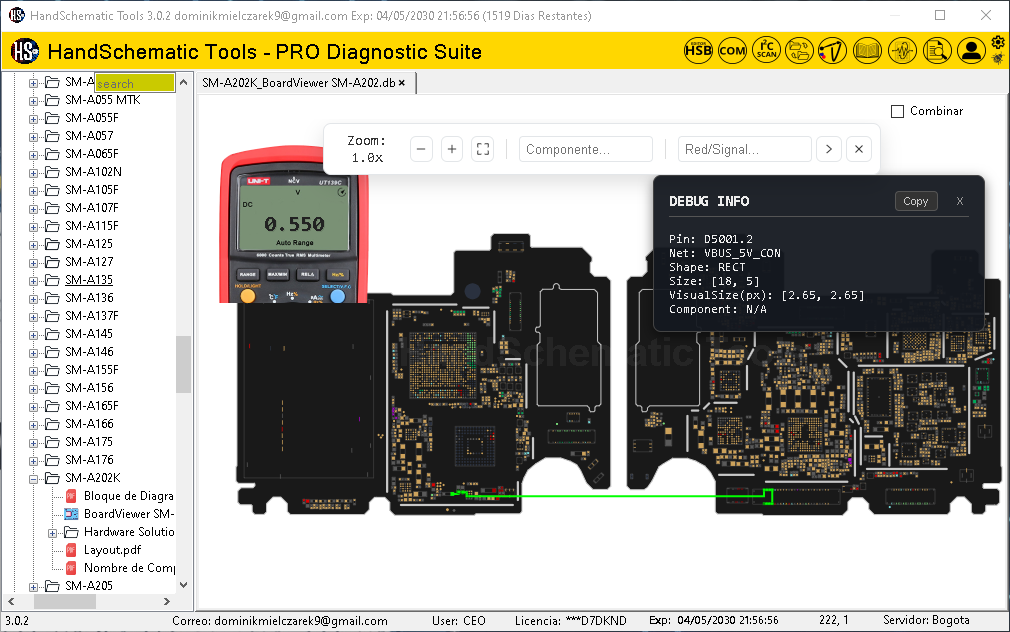Expand the SM-A176 tree node
Viewport: 1010px width, 632px height.
click(33, 461)
